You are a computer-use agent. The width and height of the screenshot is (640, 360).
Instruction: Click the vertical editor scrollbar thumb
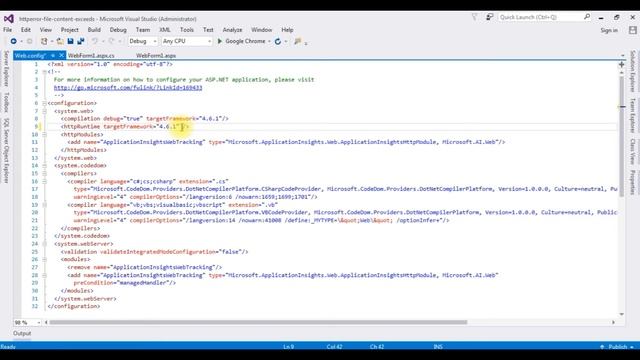pos(622,136)
